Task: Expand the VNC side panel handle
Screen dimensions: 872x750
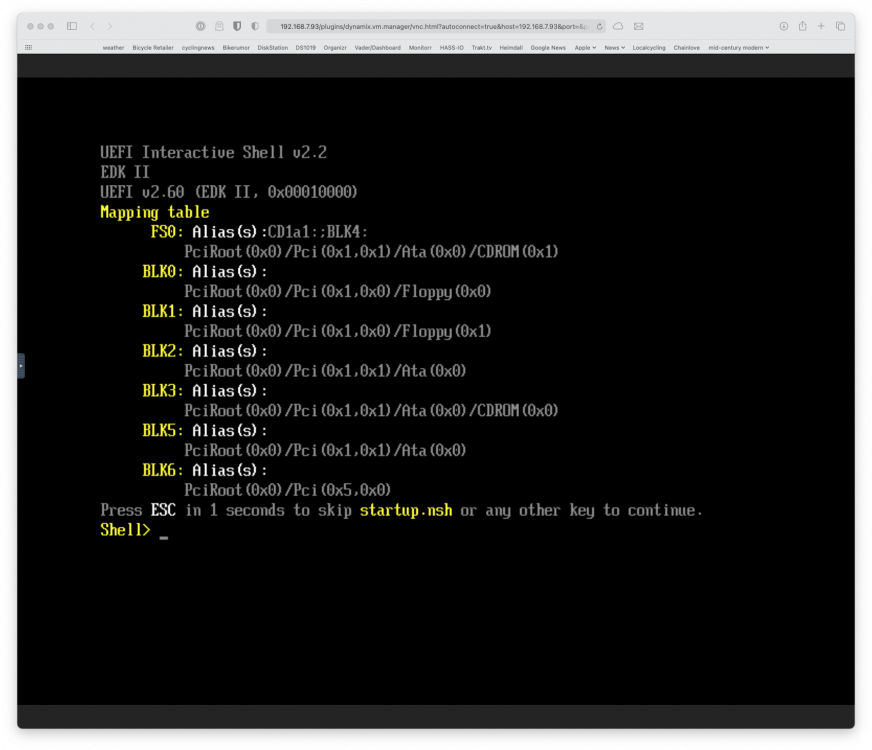Action: click(x=21, y=366)
